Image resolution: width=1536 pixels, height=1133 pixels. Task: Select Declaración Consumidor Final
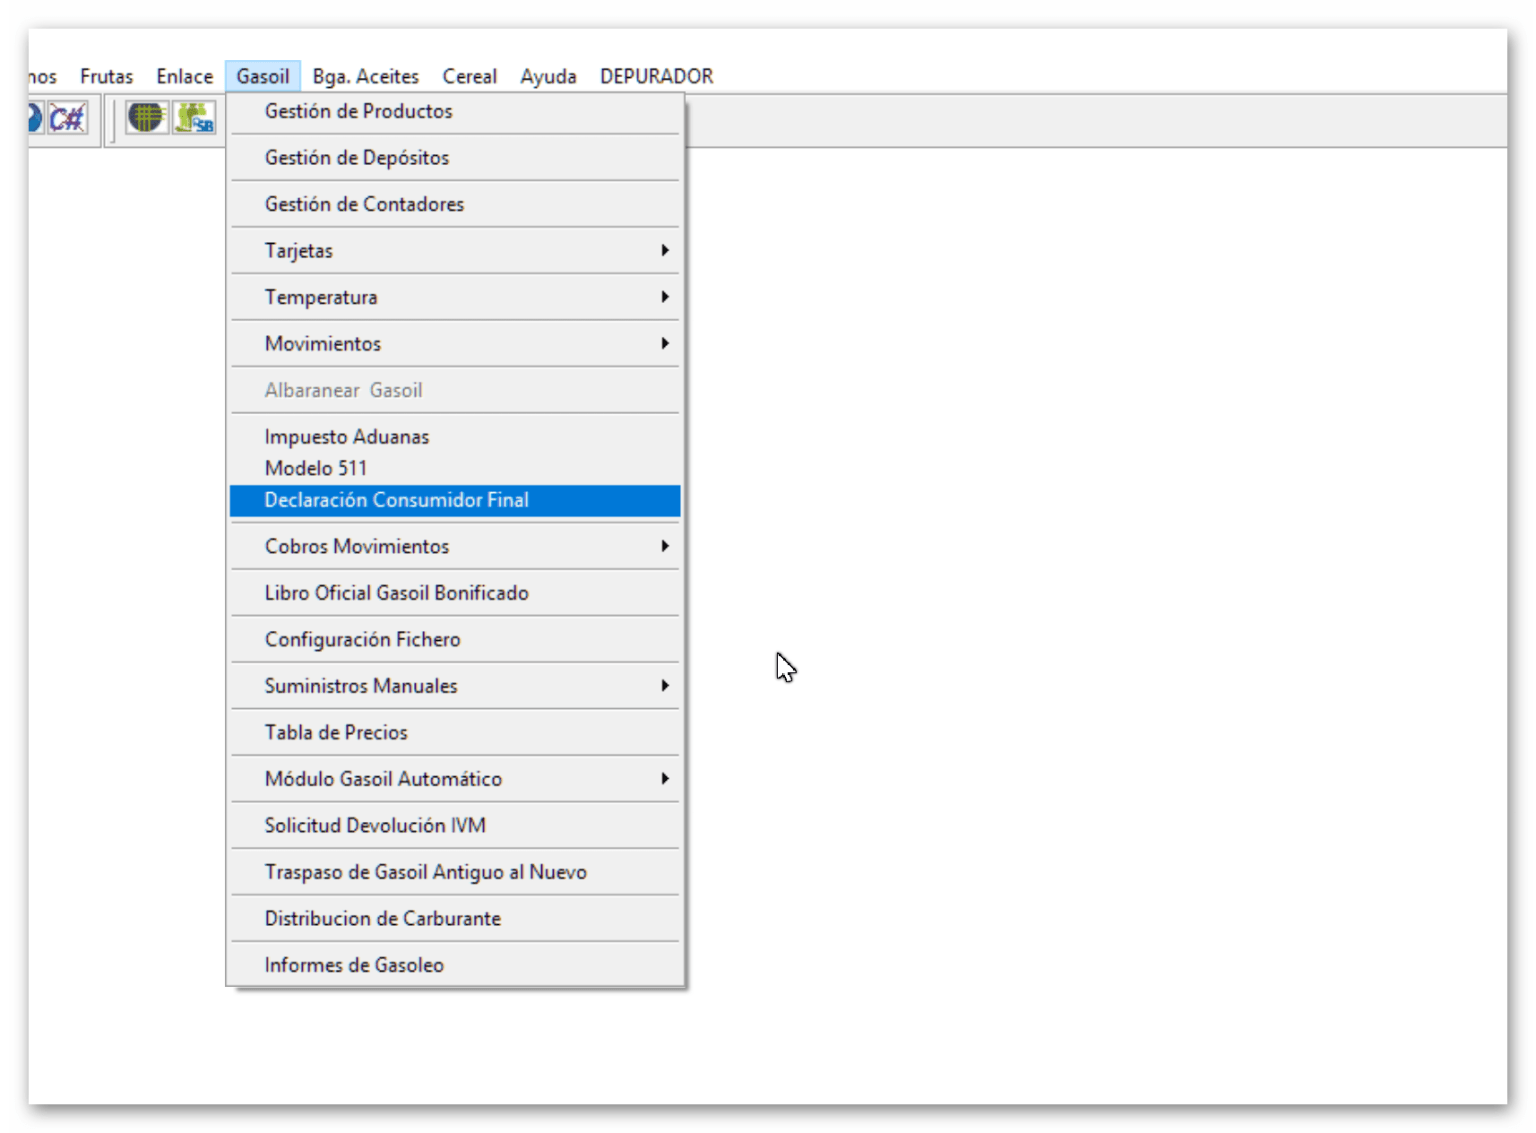(396, 500)
